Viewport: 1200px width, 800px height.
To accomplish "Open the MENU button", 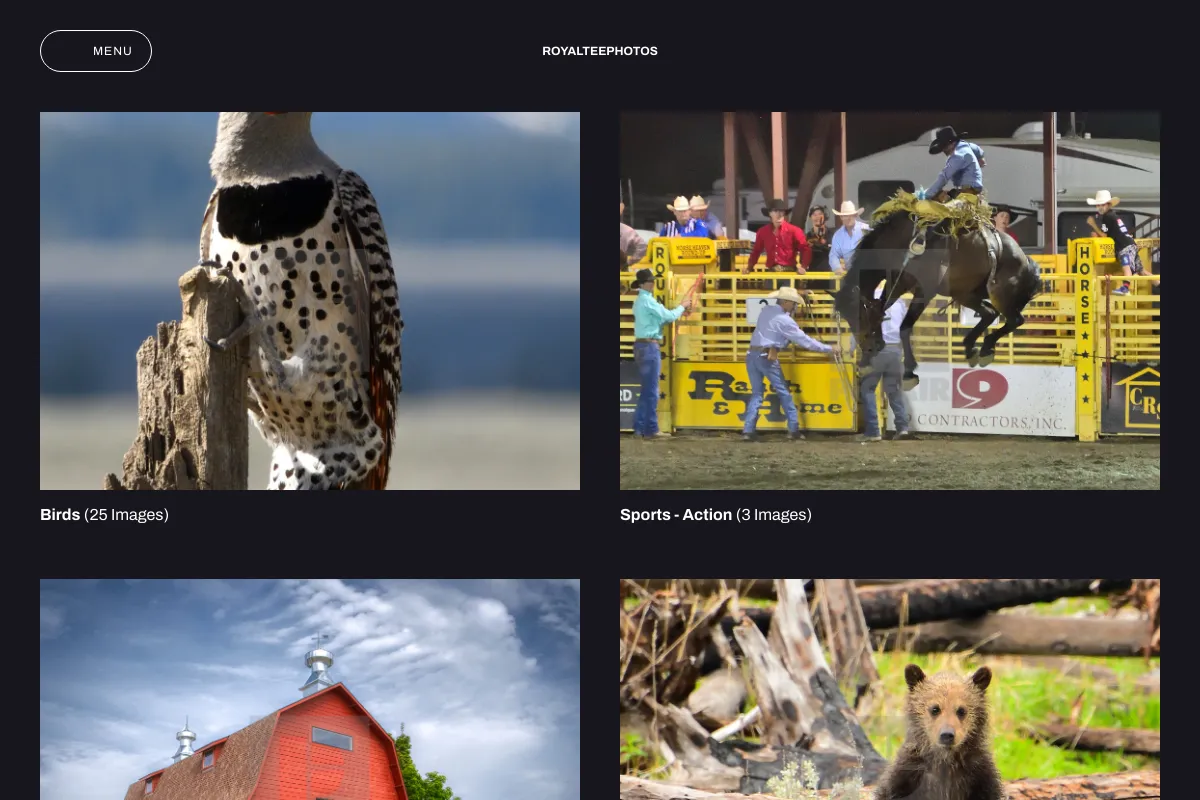I will coord(96,51).
